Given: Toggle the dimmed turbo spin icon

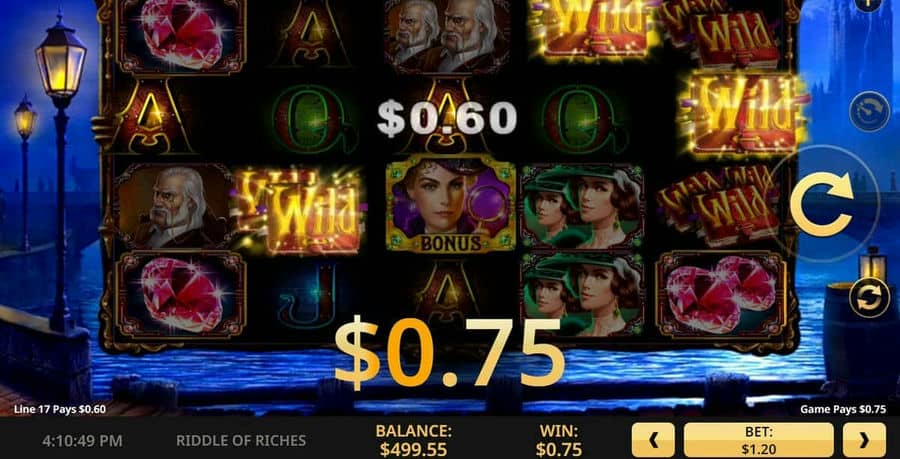Looking at the screenshot, I should click(x=869, y=111).
